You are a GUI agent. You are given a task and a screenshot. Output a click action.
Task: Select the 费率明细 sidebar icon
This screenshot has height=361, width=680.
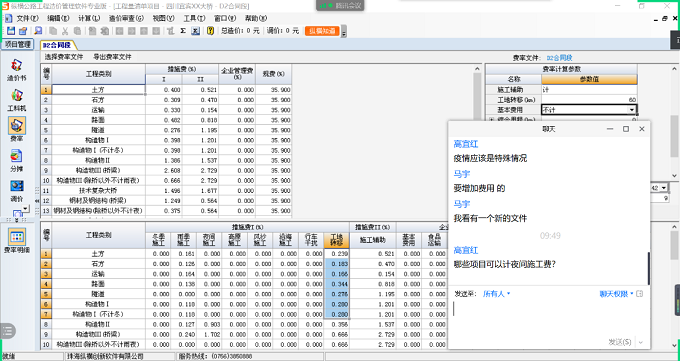pos(16,241)
